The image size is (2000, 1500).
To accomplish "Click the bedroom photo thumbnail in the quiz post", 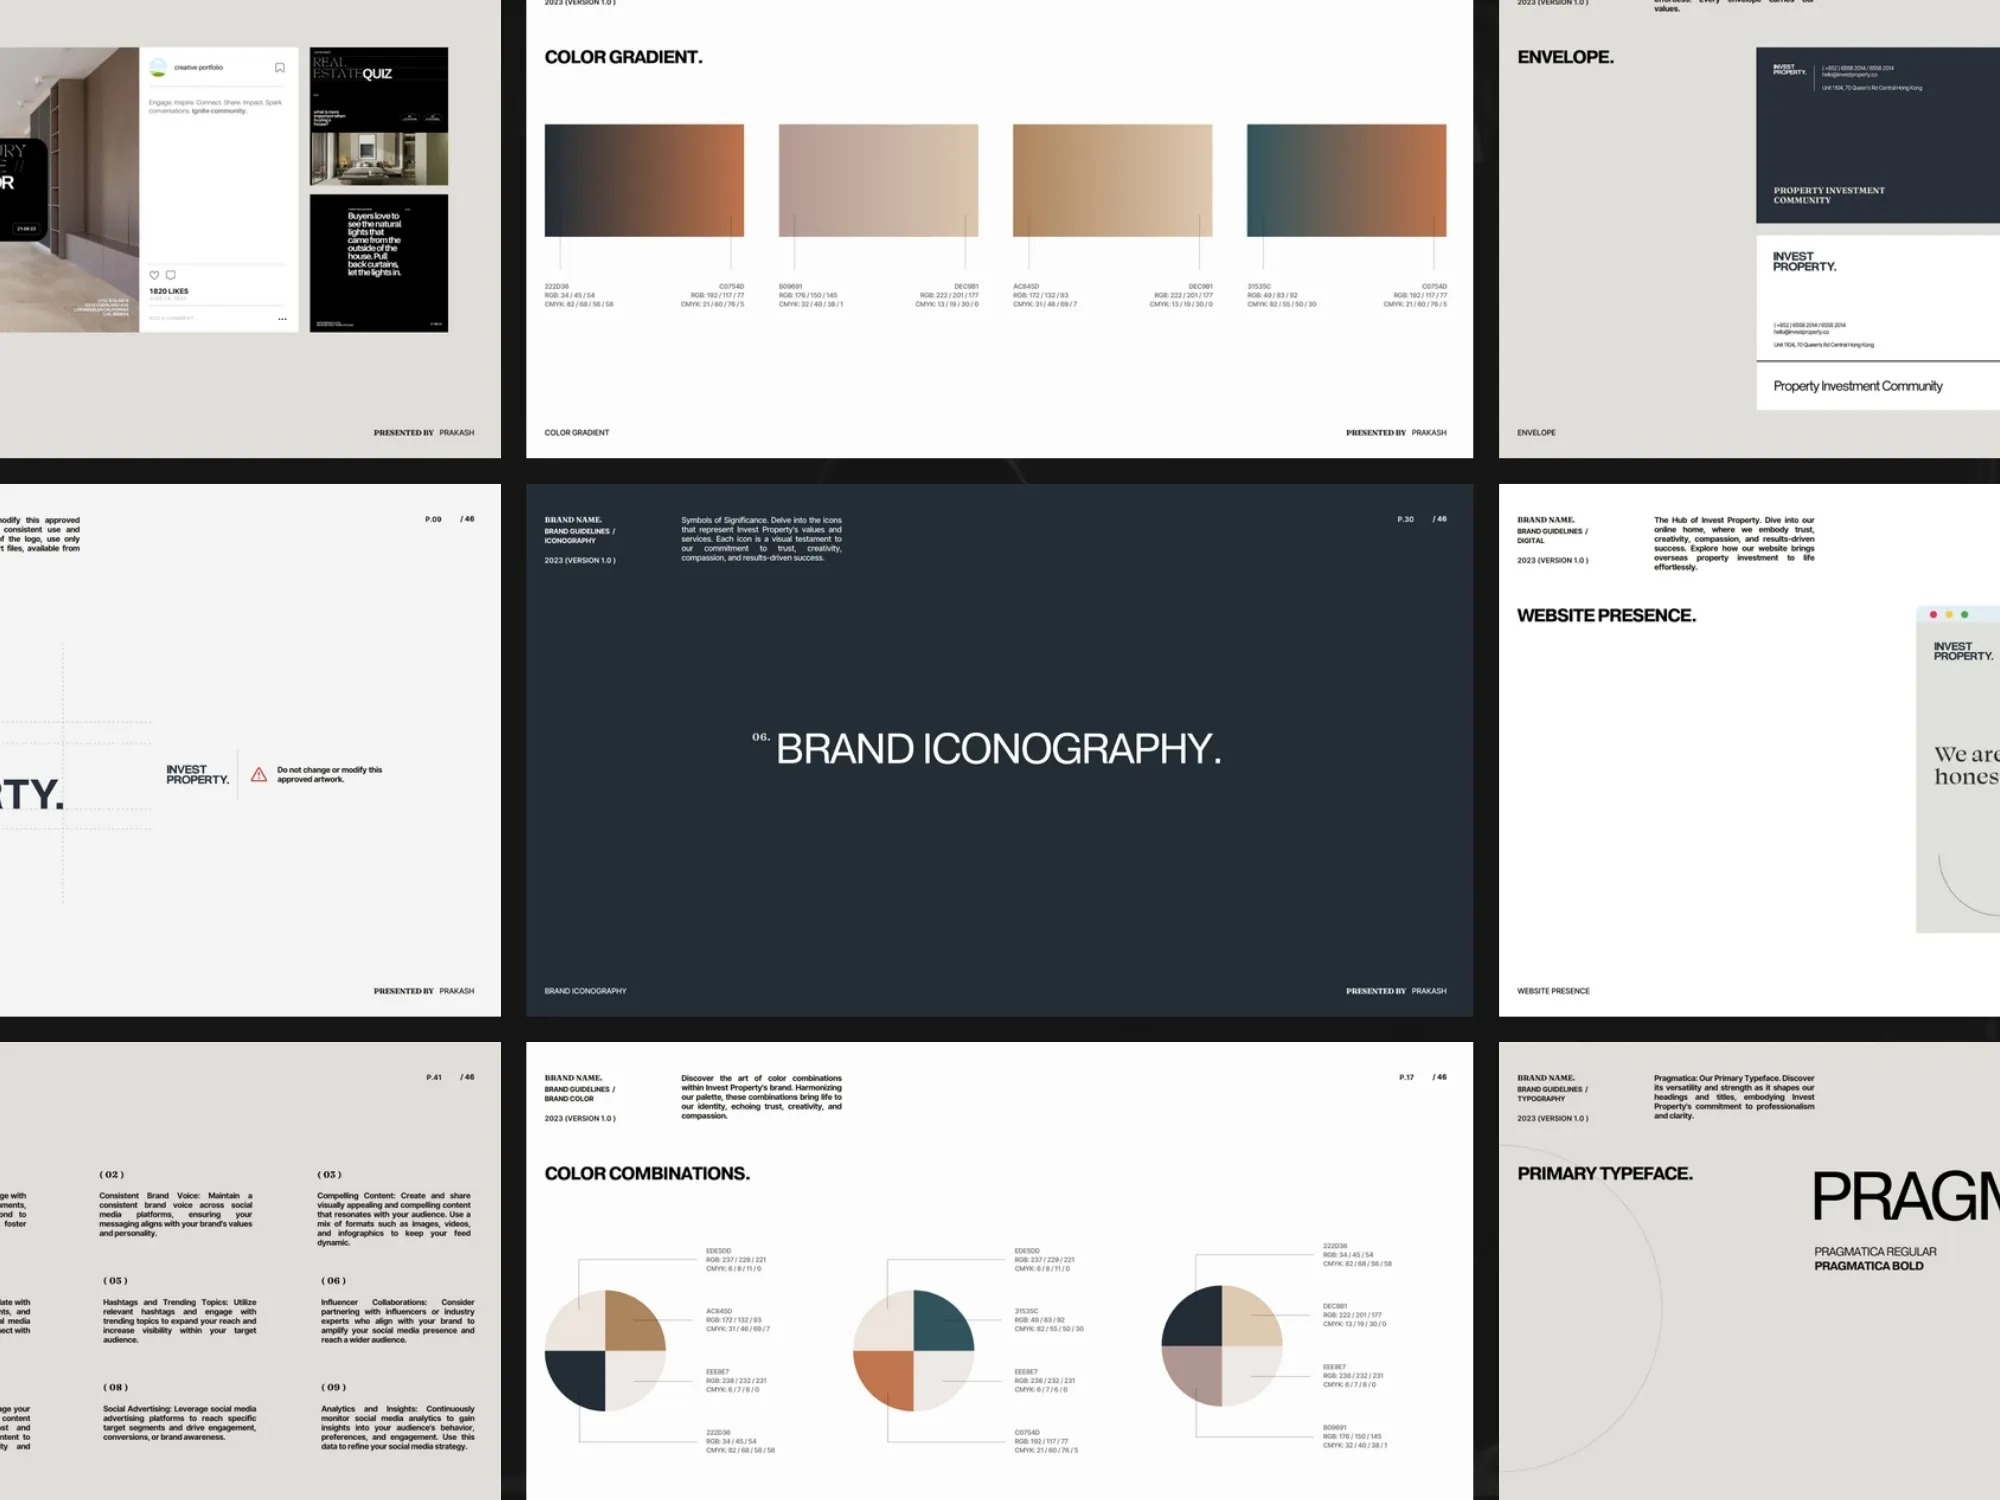I will pos(380,158).
